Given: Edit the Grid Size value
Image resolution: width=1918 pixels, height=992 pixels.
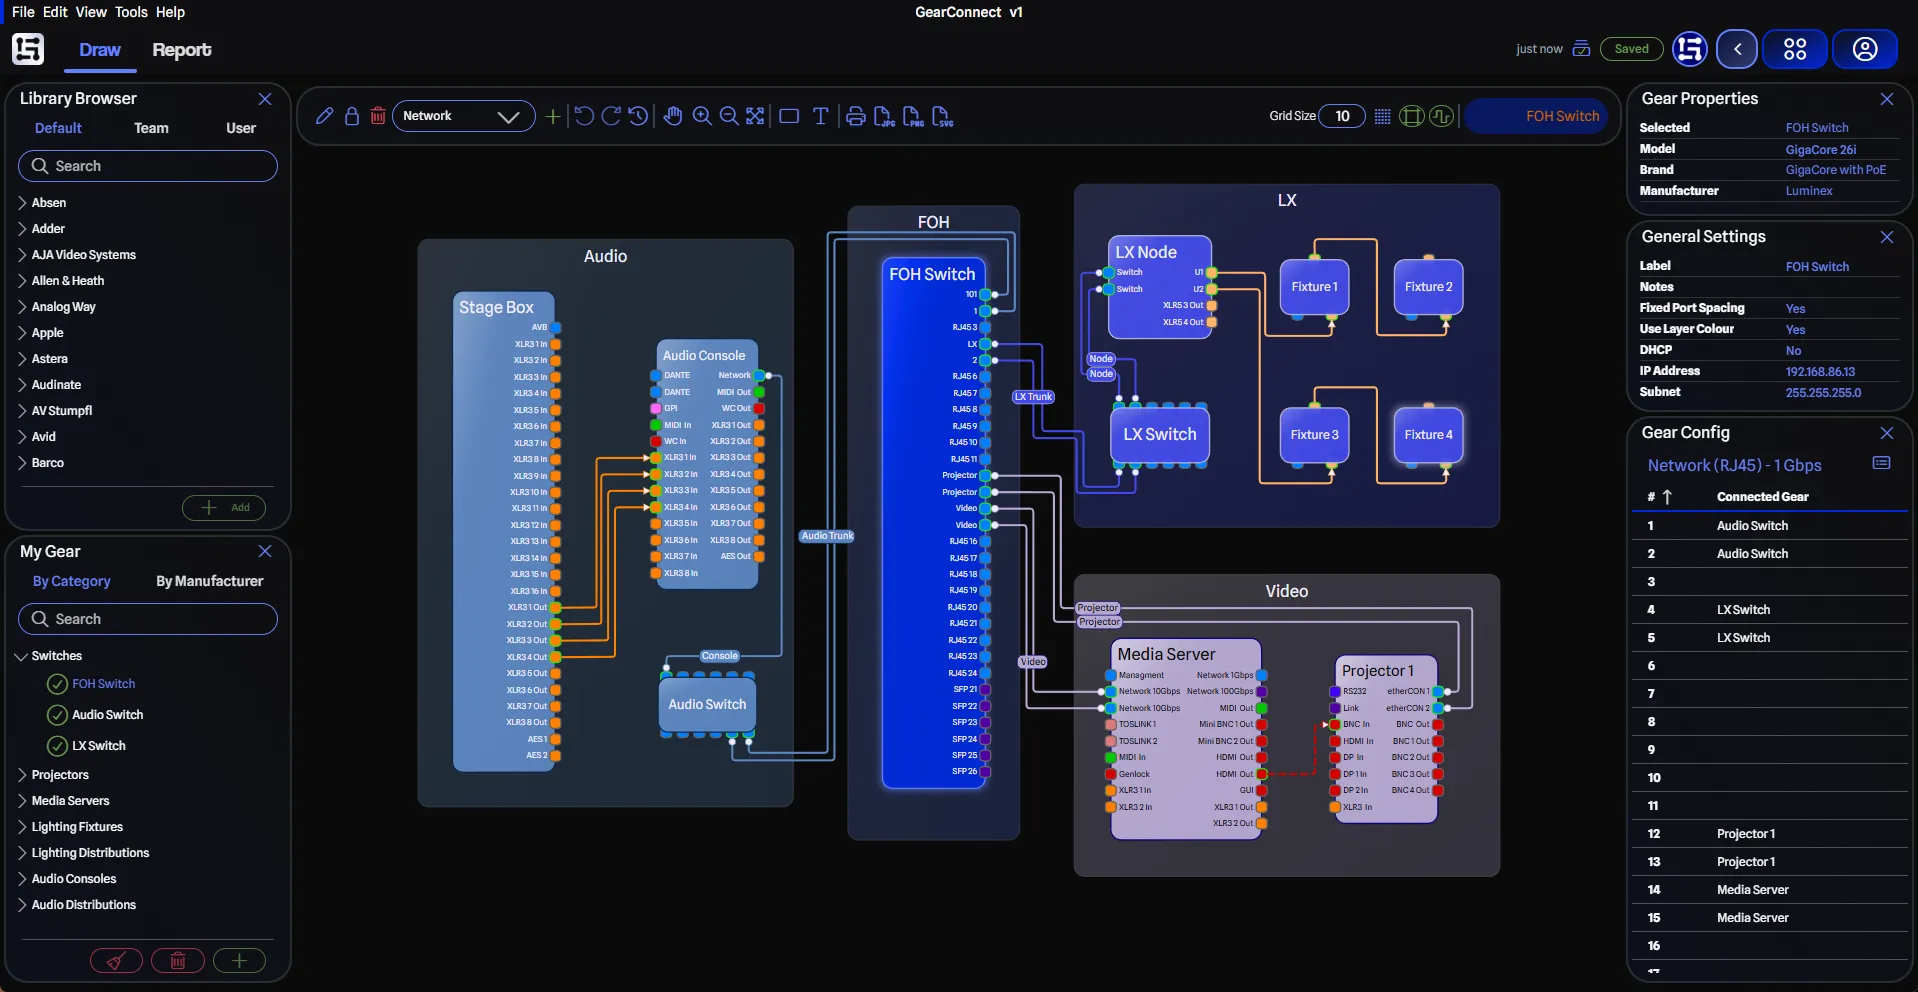Looking at the screenshot, I should (x=1343, y=116).
